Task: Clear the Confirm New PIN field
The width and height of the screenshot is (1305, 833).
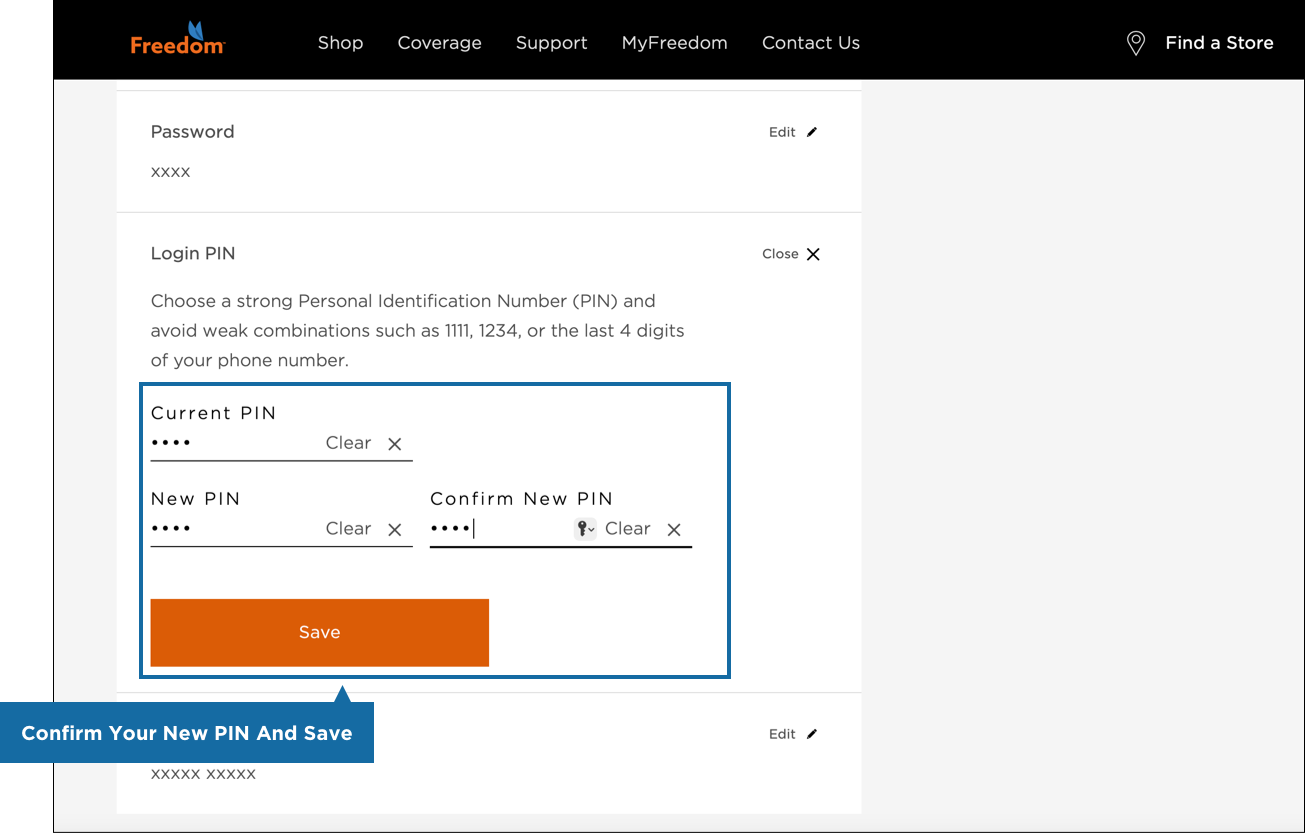Action: pyautogui.click(x=628, y=529)
